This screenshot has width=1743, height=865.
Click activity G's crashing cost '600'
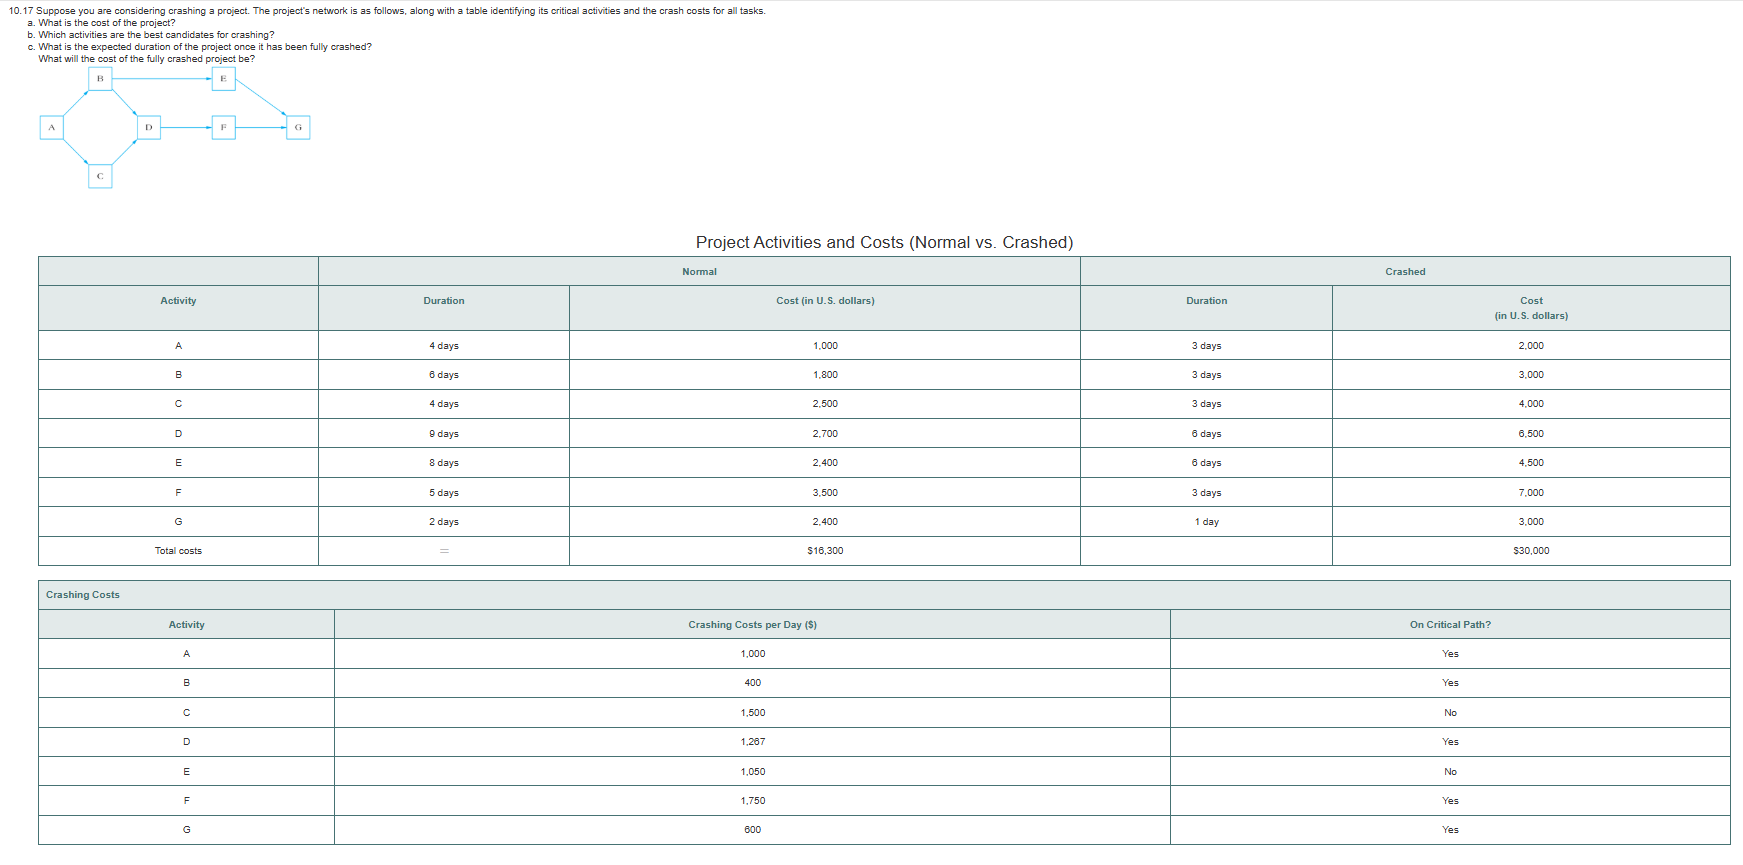pos(752,830)
